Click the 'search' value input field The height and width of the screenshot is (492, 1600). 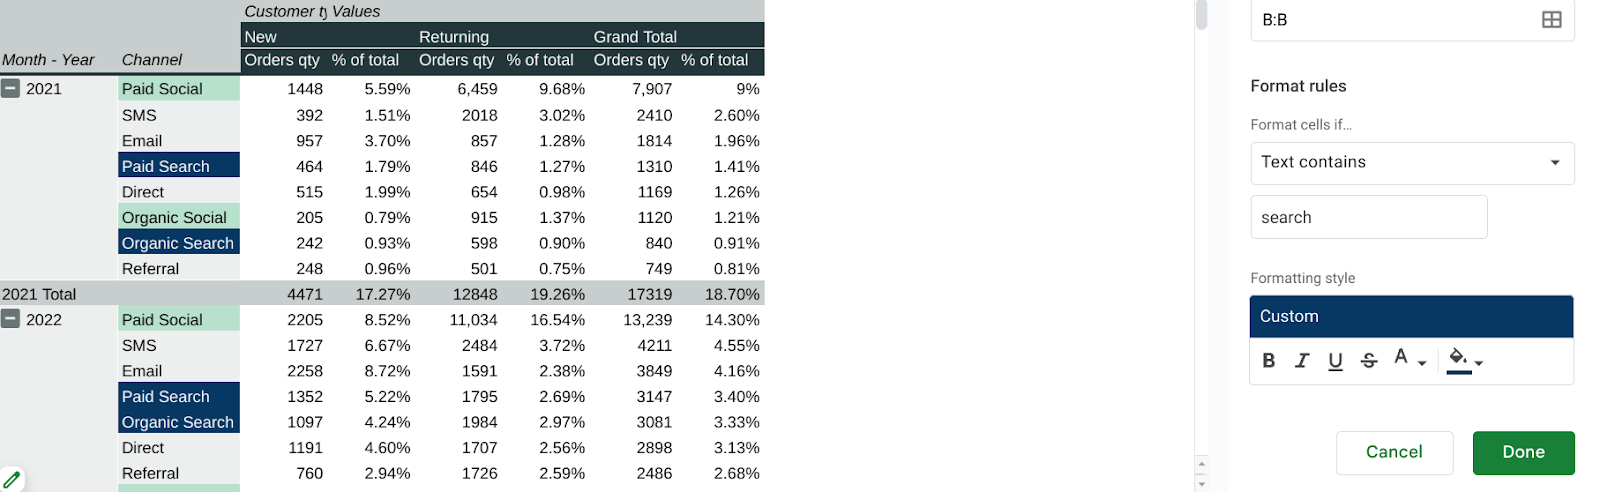tap(1368, 217)
